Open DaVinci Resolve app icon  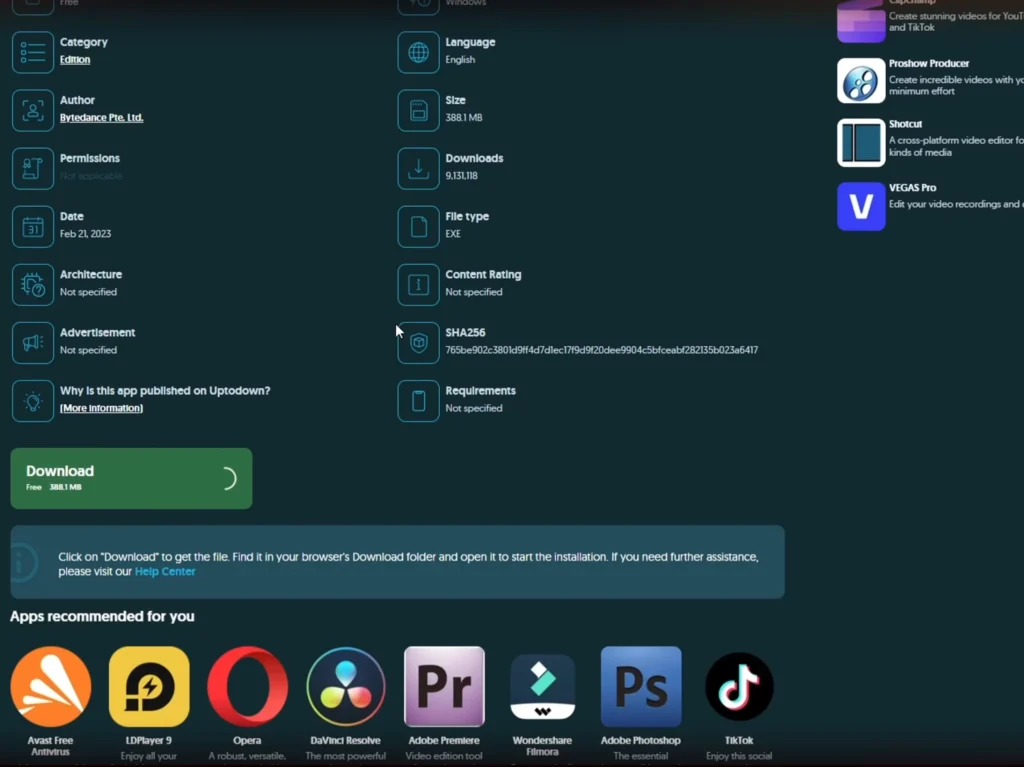point(345,687)
